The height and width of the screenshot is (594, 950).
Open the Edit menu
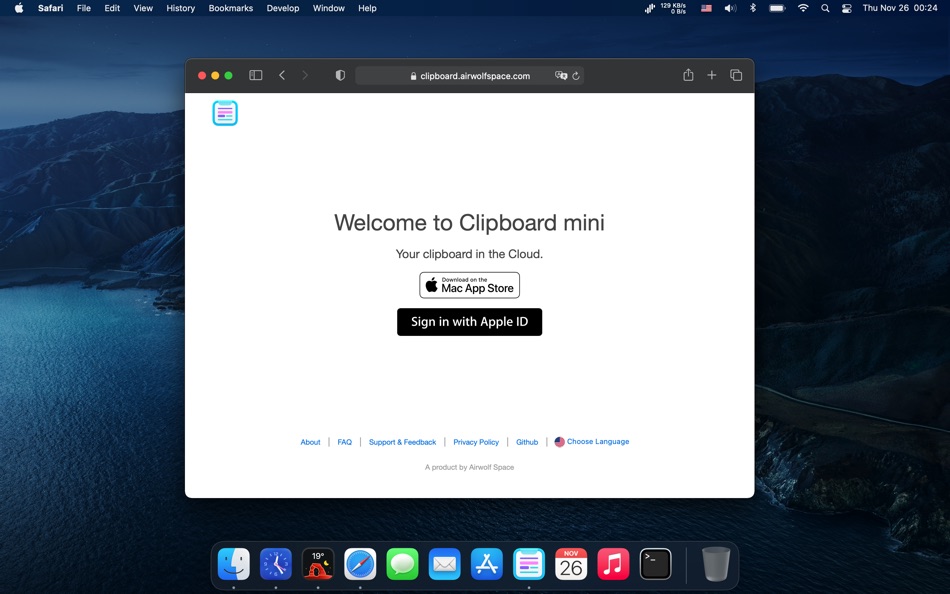(x=112, y=8)
